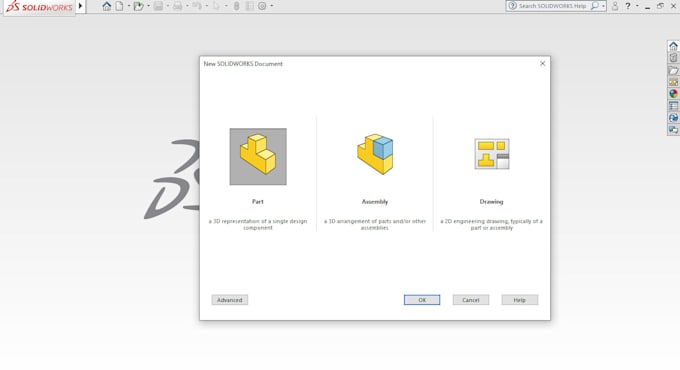Open the Design Library task pane tab
680x370 pixels.
tap(673, 58)
